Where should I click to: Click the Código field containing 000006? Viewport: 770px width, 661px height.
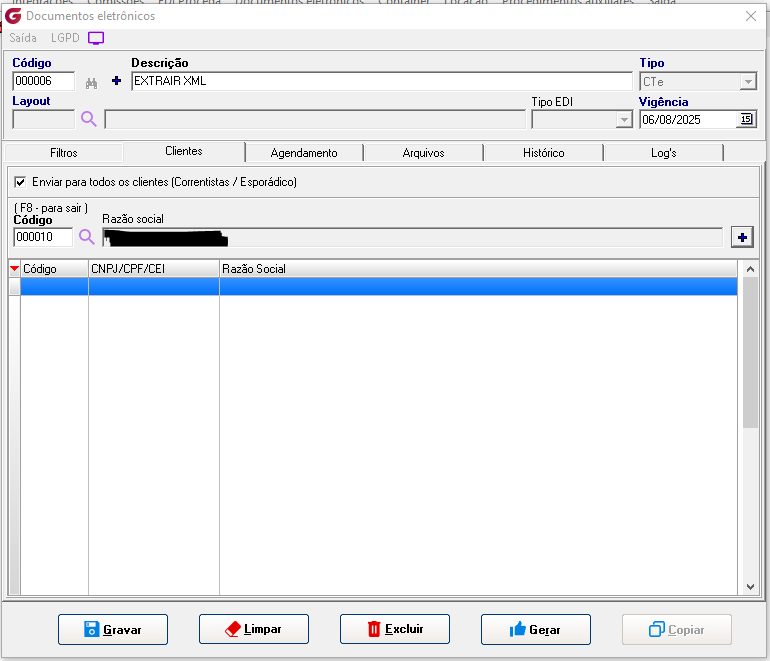coord(44,81)
